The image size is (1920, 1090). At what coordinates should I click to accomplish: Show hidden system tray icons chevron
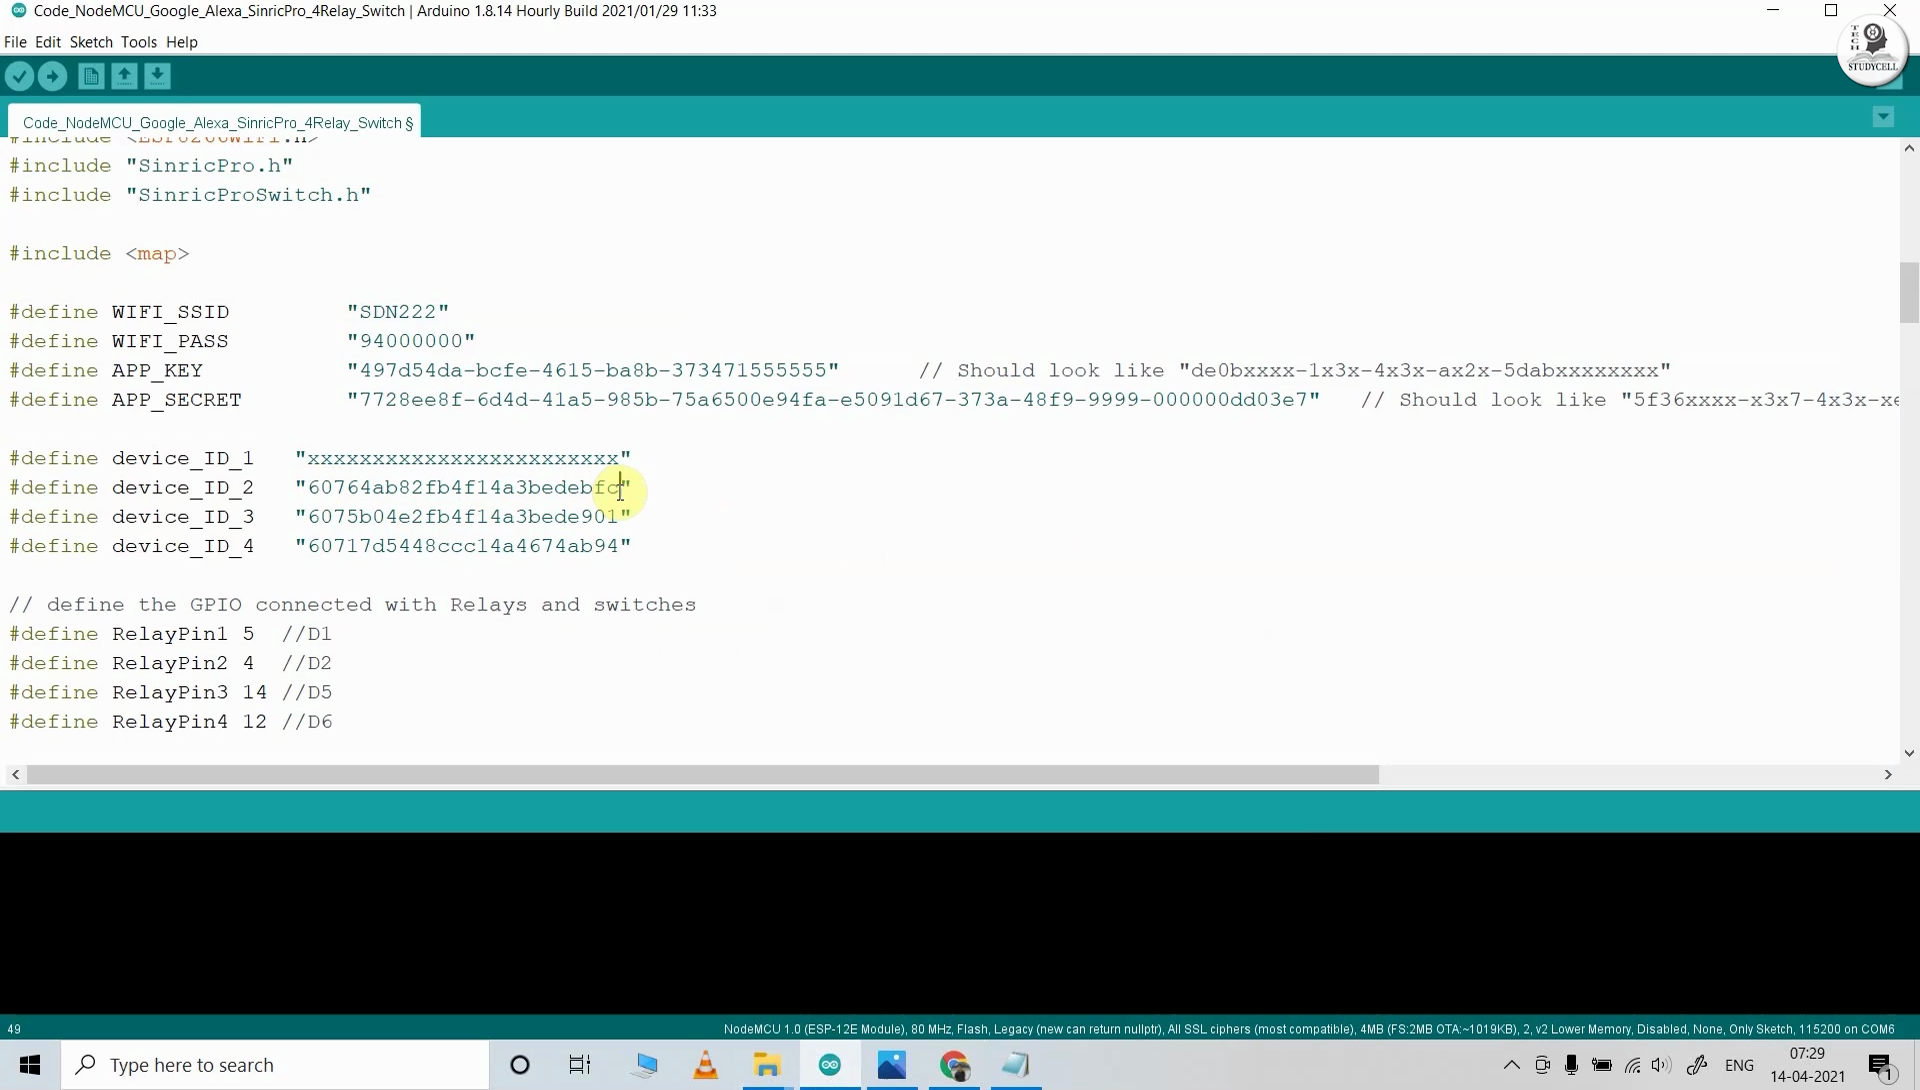[1511, 1065]
